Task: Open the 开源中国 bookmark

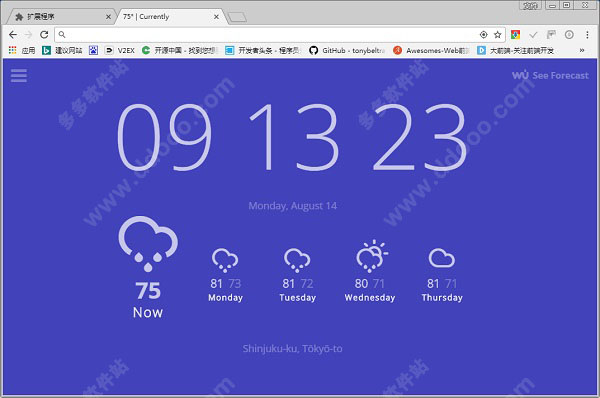Action: [x=180, y=50]
